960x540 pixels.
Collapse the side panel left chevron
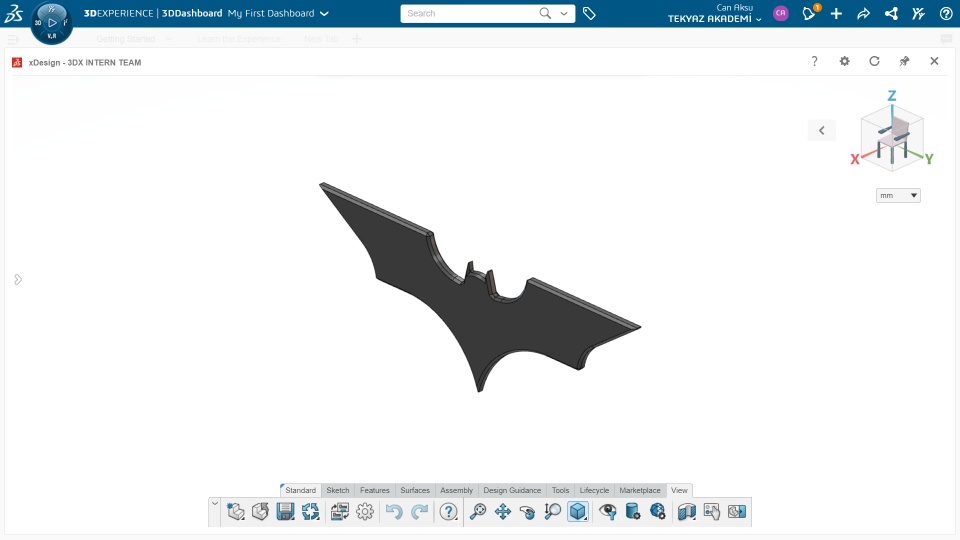[x=822, y=130]
